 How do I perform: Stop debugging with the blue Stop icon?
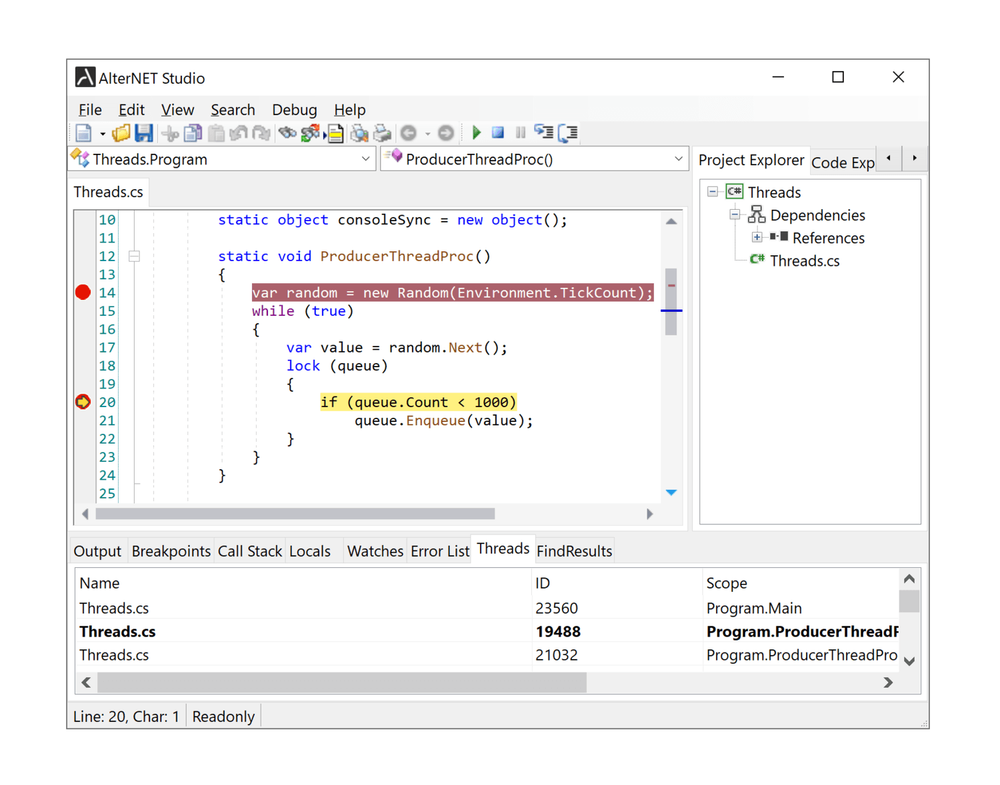click(x=498, y=132)
